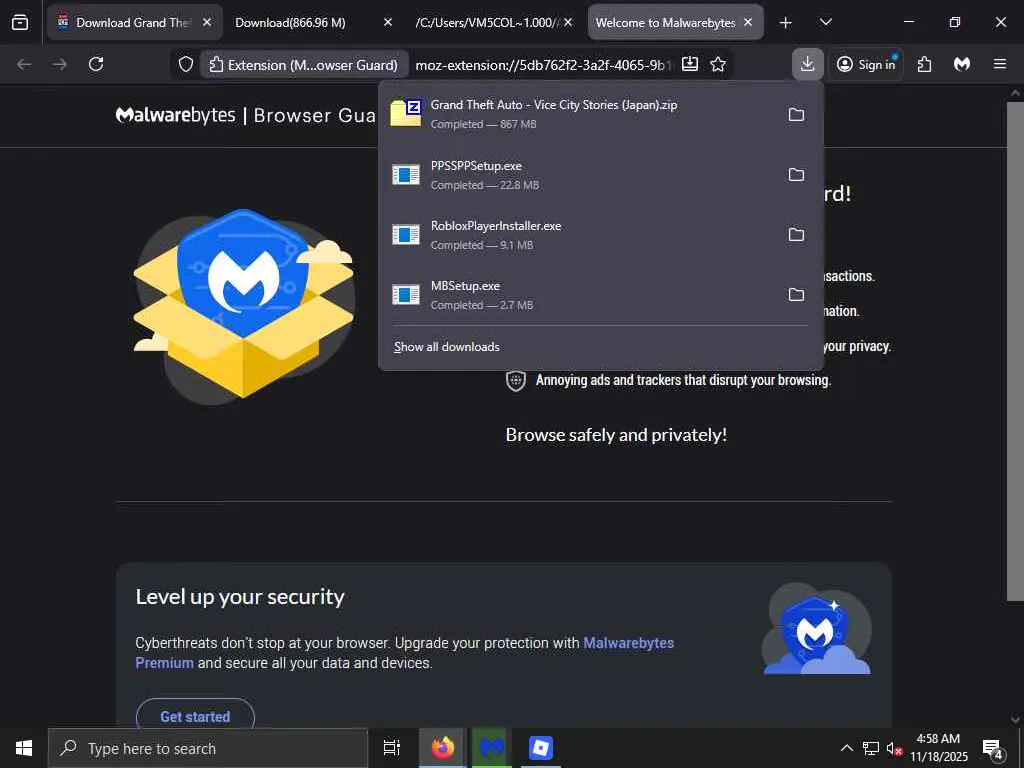This screenshot has height=768, width=1024.
Task: Click Sign in account button
Action: coord(867,64)
